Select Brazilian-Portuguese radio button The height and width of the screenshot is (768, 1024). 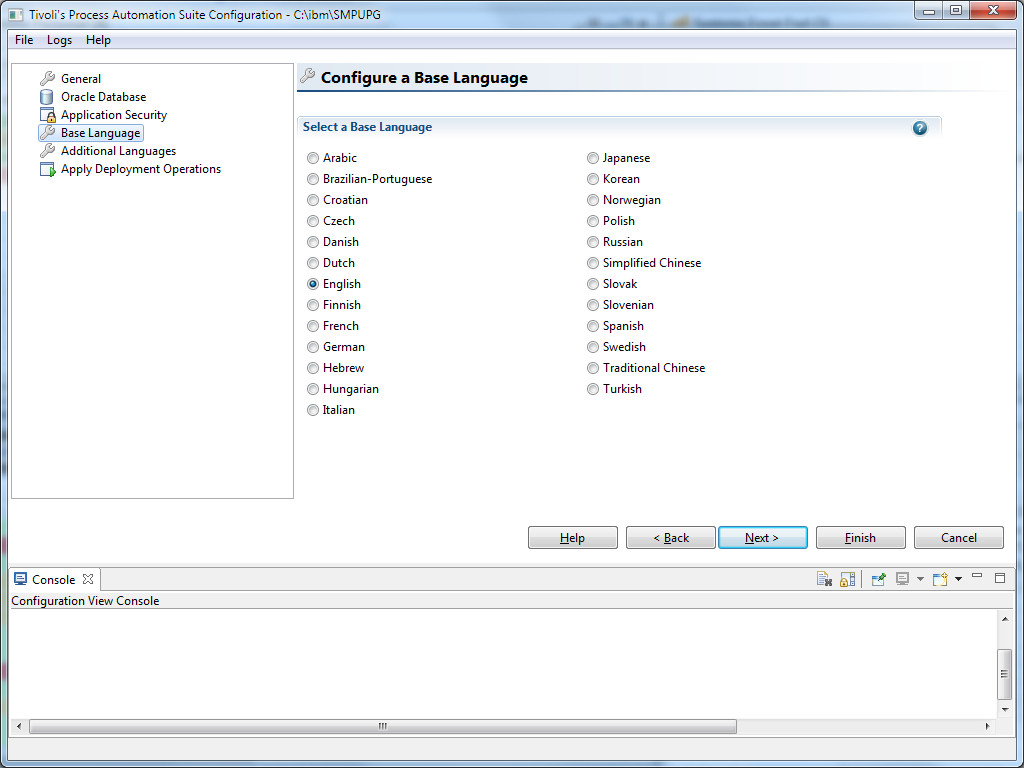(313, 179)
